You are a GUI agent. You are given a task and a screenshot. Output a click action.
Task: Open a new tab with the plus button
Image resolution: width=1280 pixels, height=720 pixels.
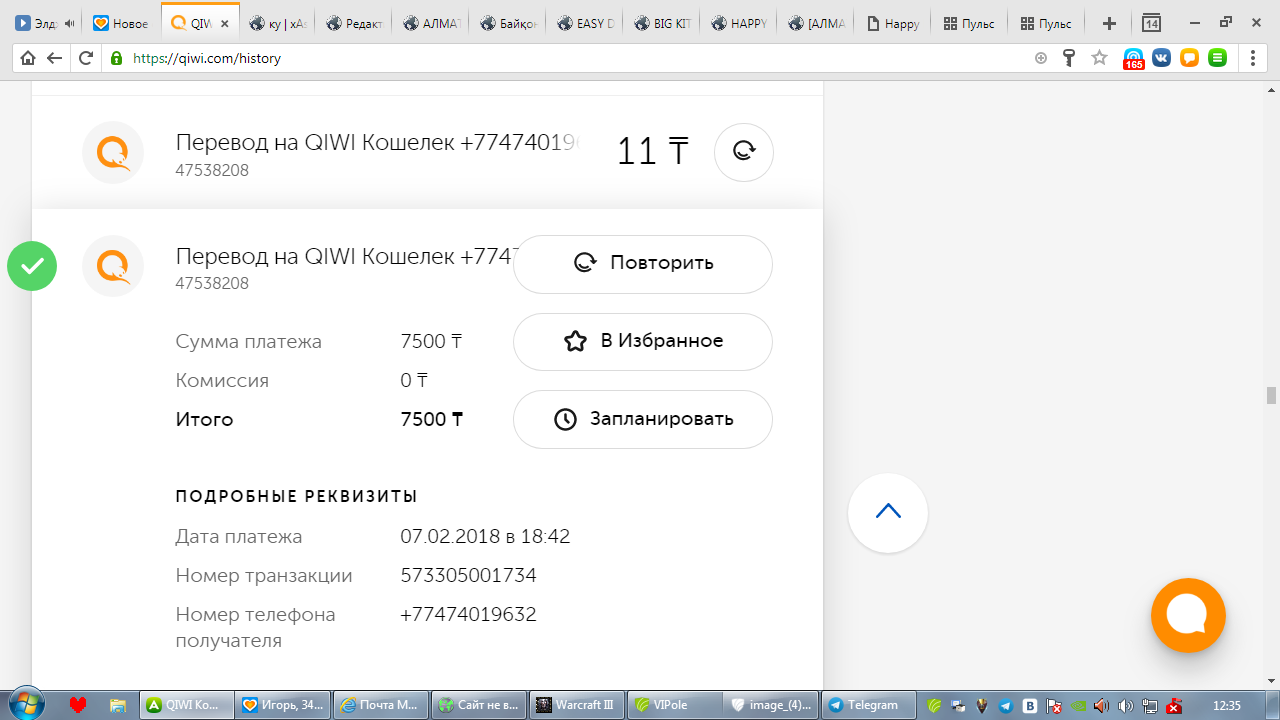pyautogui.click(x=1108, y=23)
